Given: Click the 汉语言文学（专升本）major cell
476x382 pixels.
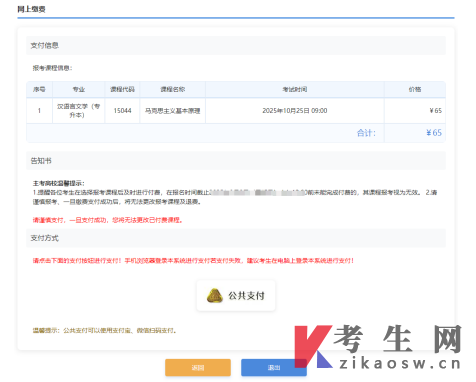Looking at the screenshot, I should click(79, 111).
